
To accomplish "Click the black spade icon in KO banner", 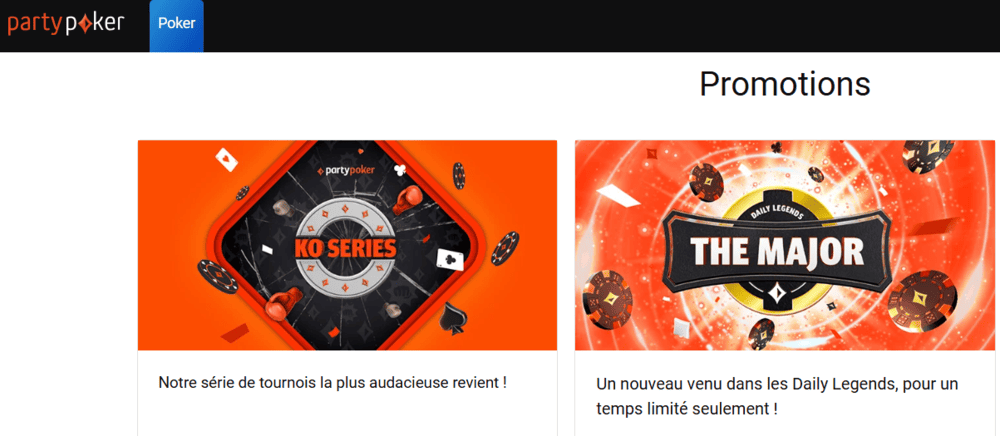I will [453, 315].
